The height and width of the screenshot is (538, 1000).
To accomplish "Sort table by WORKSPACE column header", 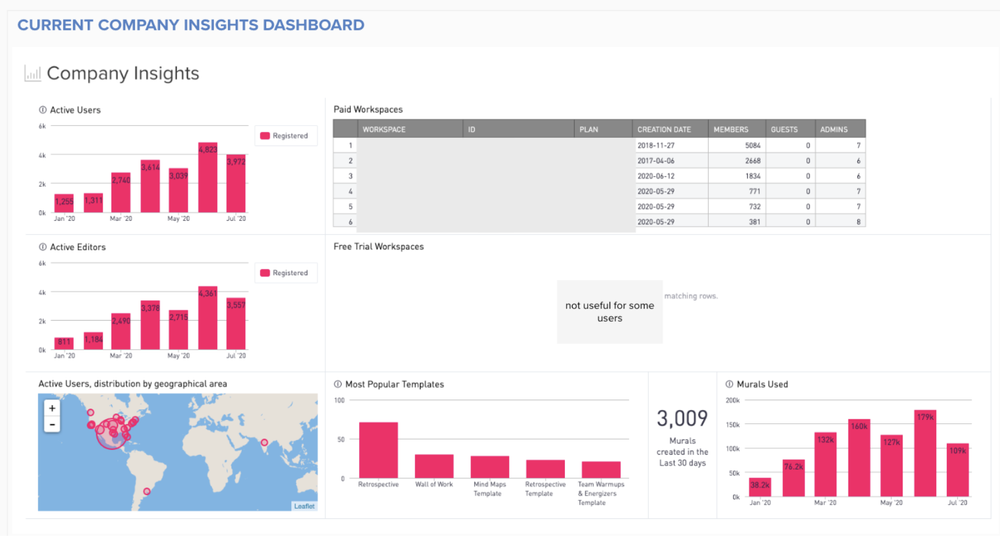I will point(410,129).
